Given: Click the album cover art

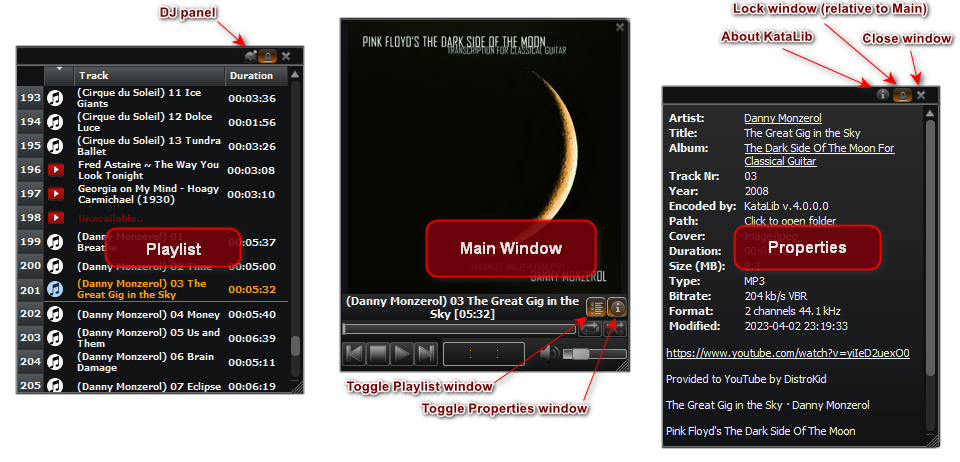Looking at the screenshot, I should (484, 156).
